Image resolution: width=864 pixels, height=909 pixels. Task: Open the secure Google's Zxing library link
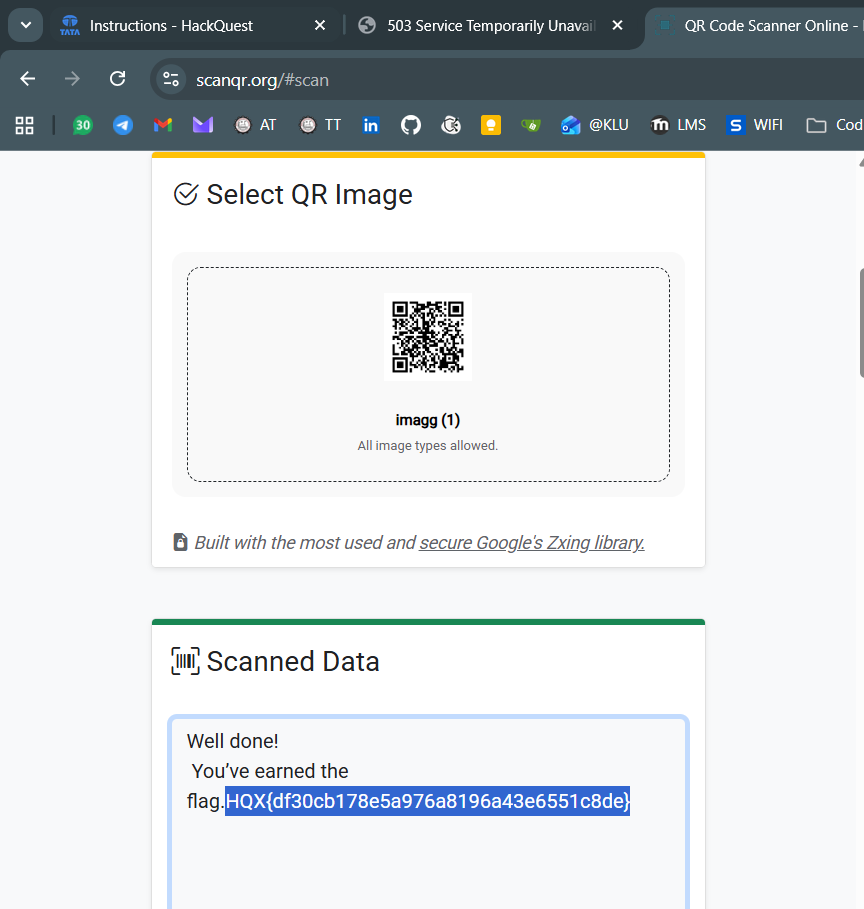pos(532,543)
